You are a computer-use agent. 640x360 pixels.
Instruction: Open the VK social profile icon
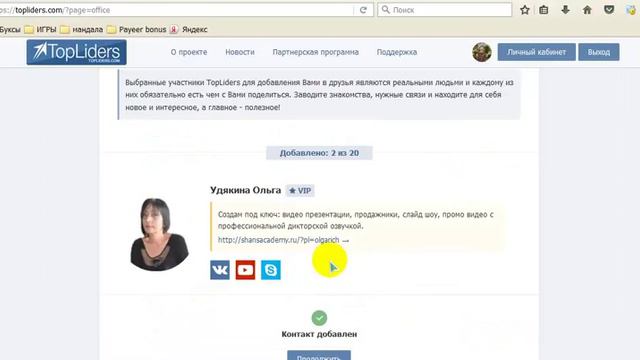pyautogui.click(x=220, y=270)
